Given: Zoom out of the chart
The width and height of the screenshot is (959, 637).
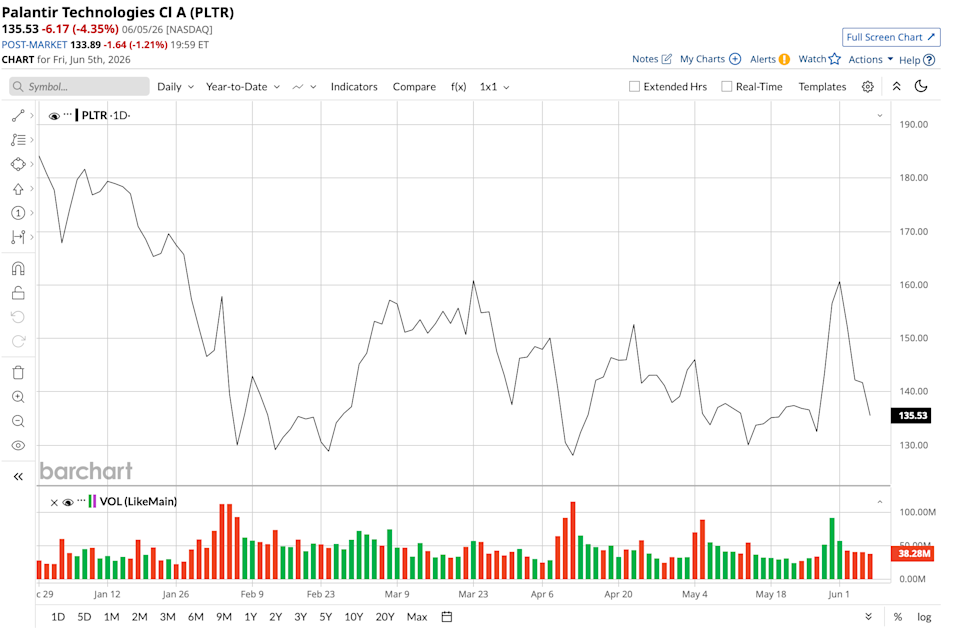Looking at the screenshot, I should [x=18, y=421].
